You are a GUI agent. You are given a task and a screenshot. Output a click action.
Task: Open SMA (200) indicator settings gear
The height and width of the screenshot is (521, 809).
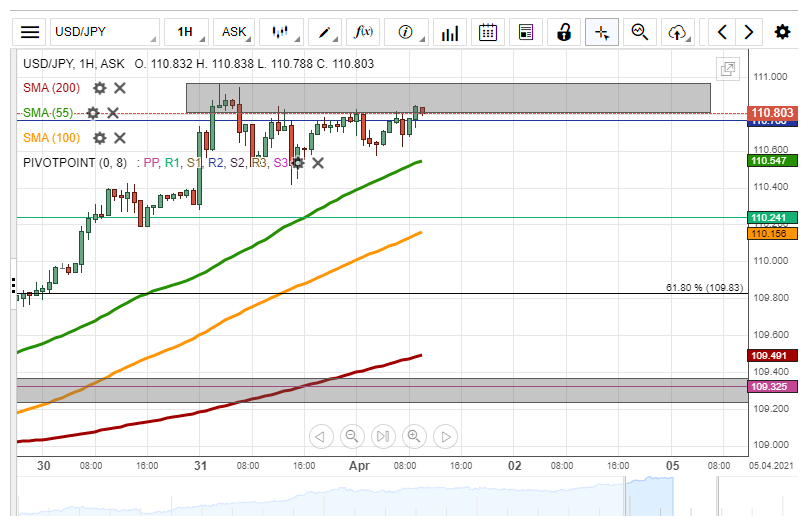pyautogui.click(x=100, y=88)
